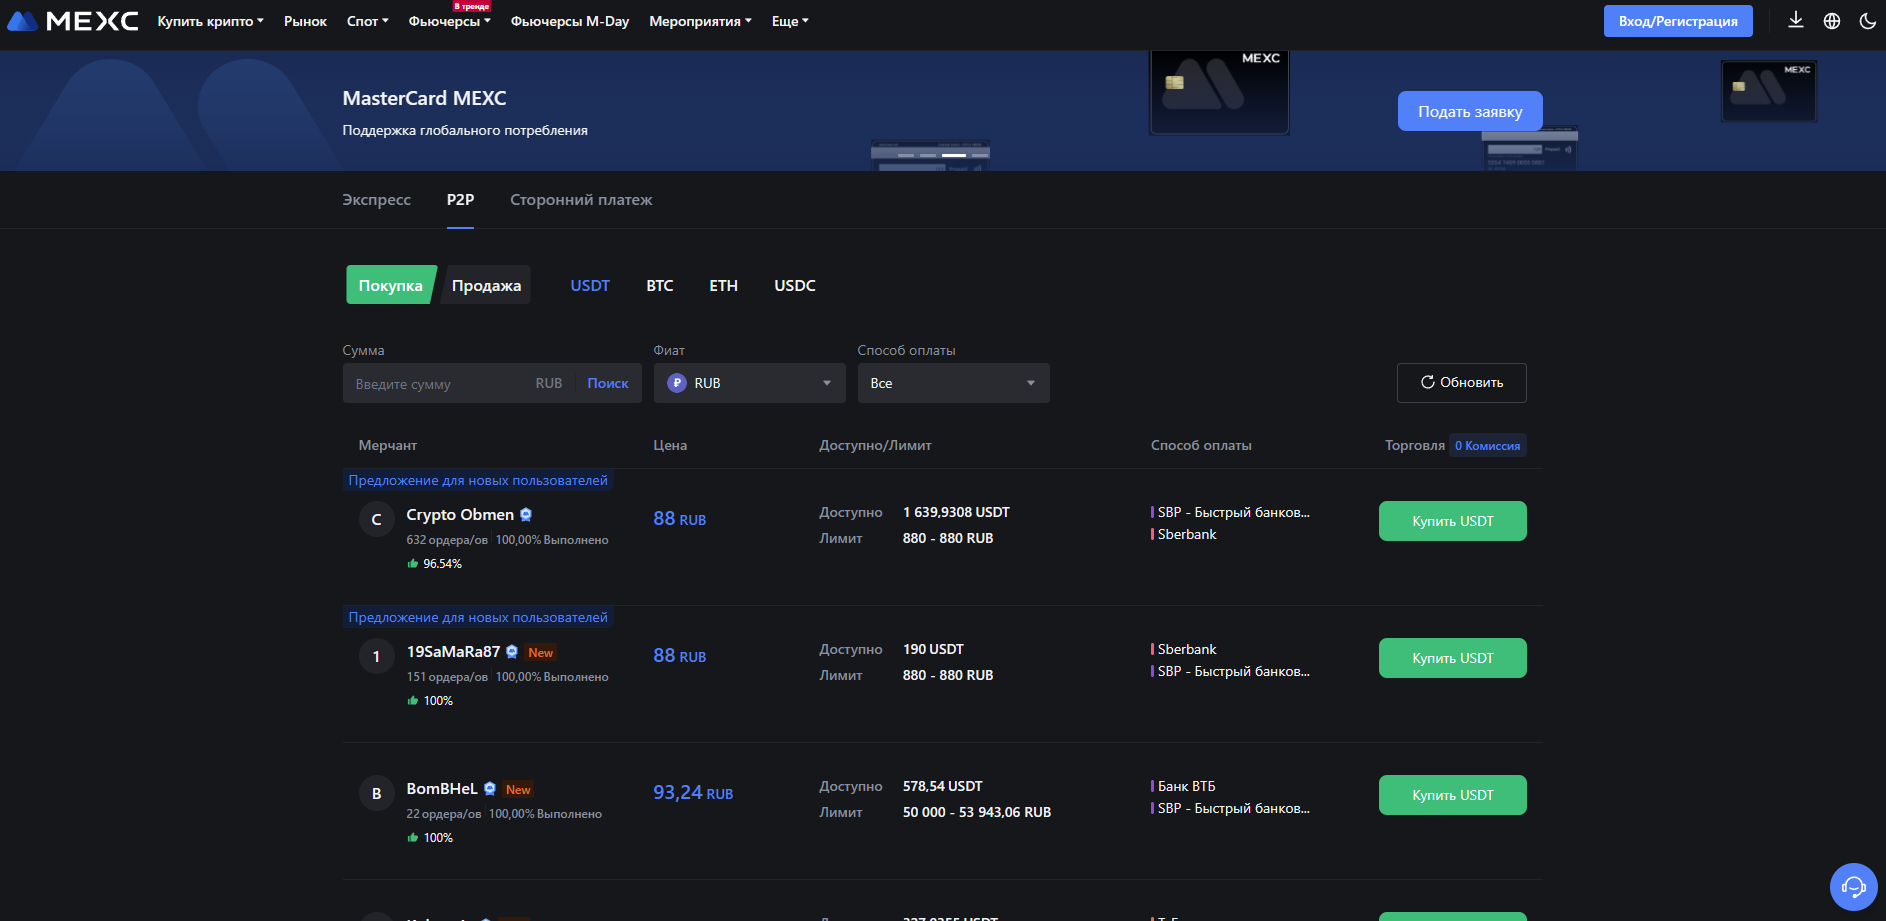The width and height of the screenshot is (1886, 921).
Task: Buy USDT from 19SaMaRa87
Action: coord(1453,658)
